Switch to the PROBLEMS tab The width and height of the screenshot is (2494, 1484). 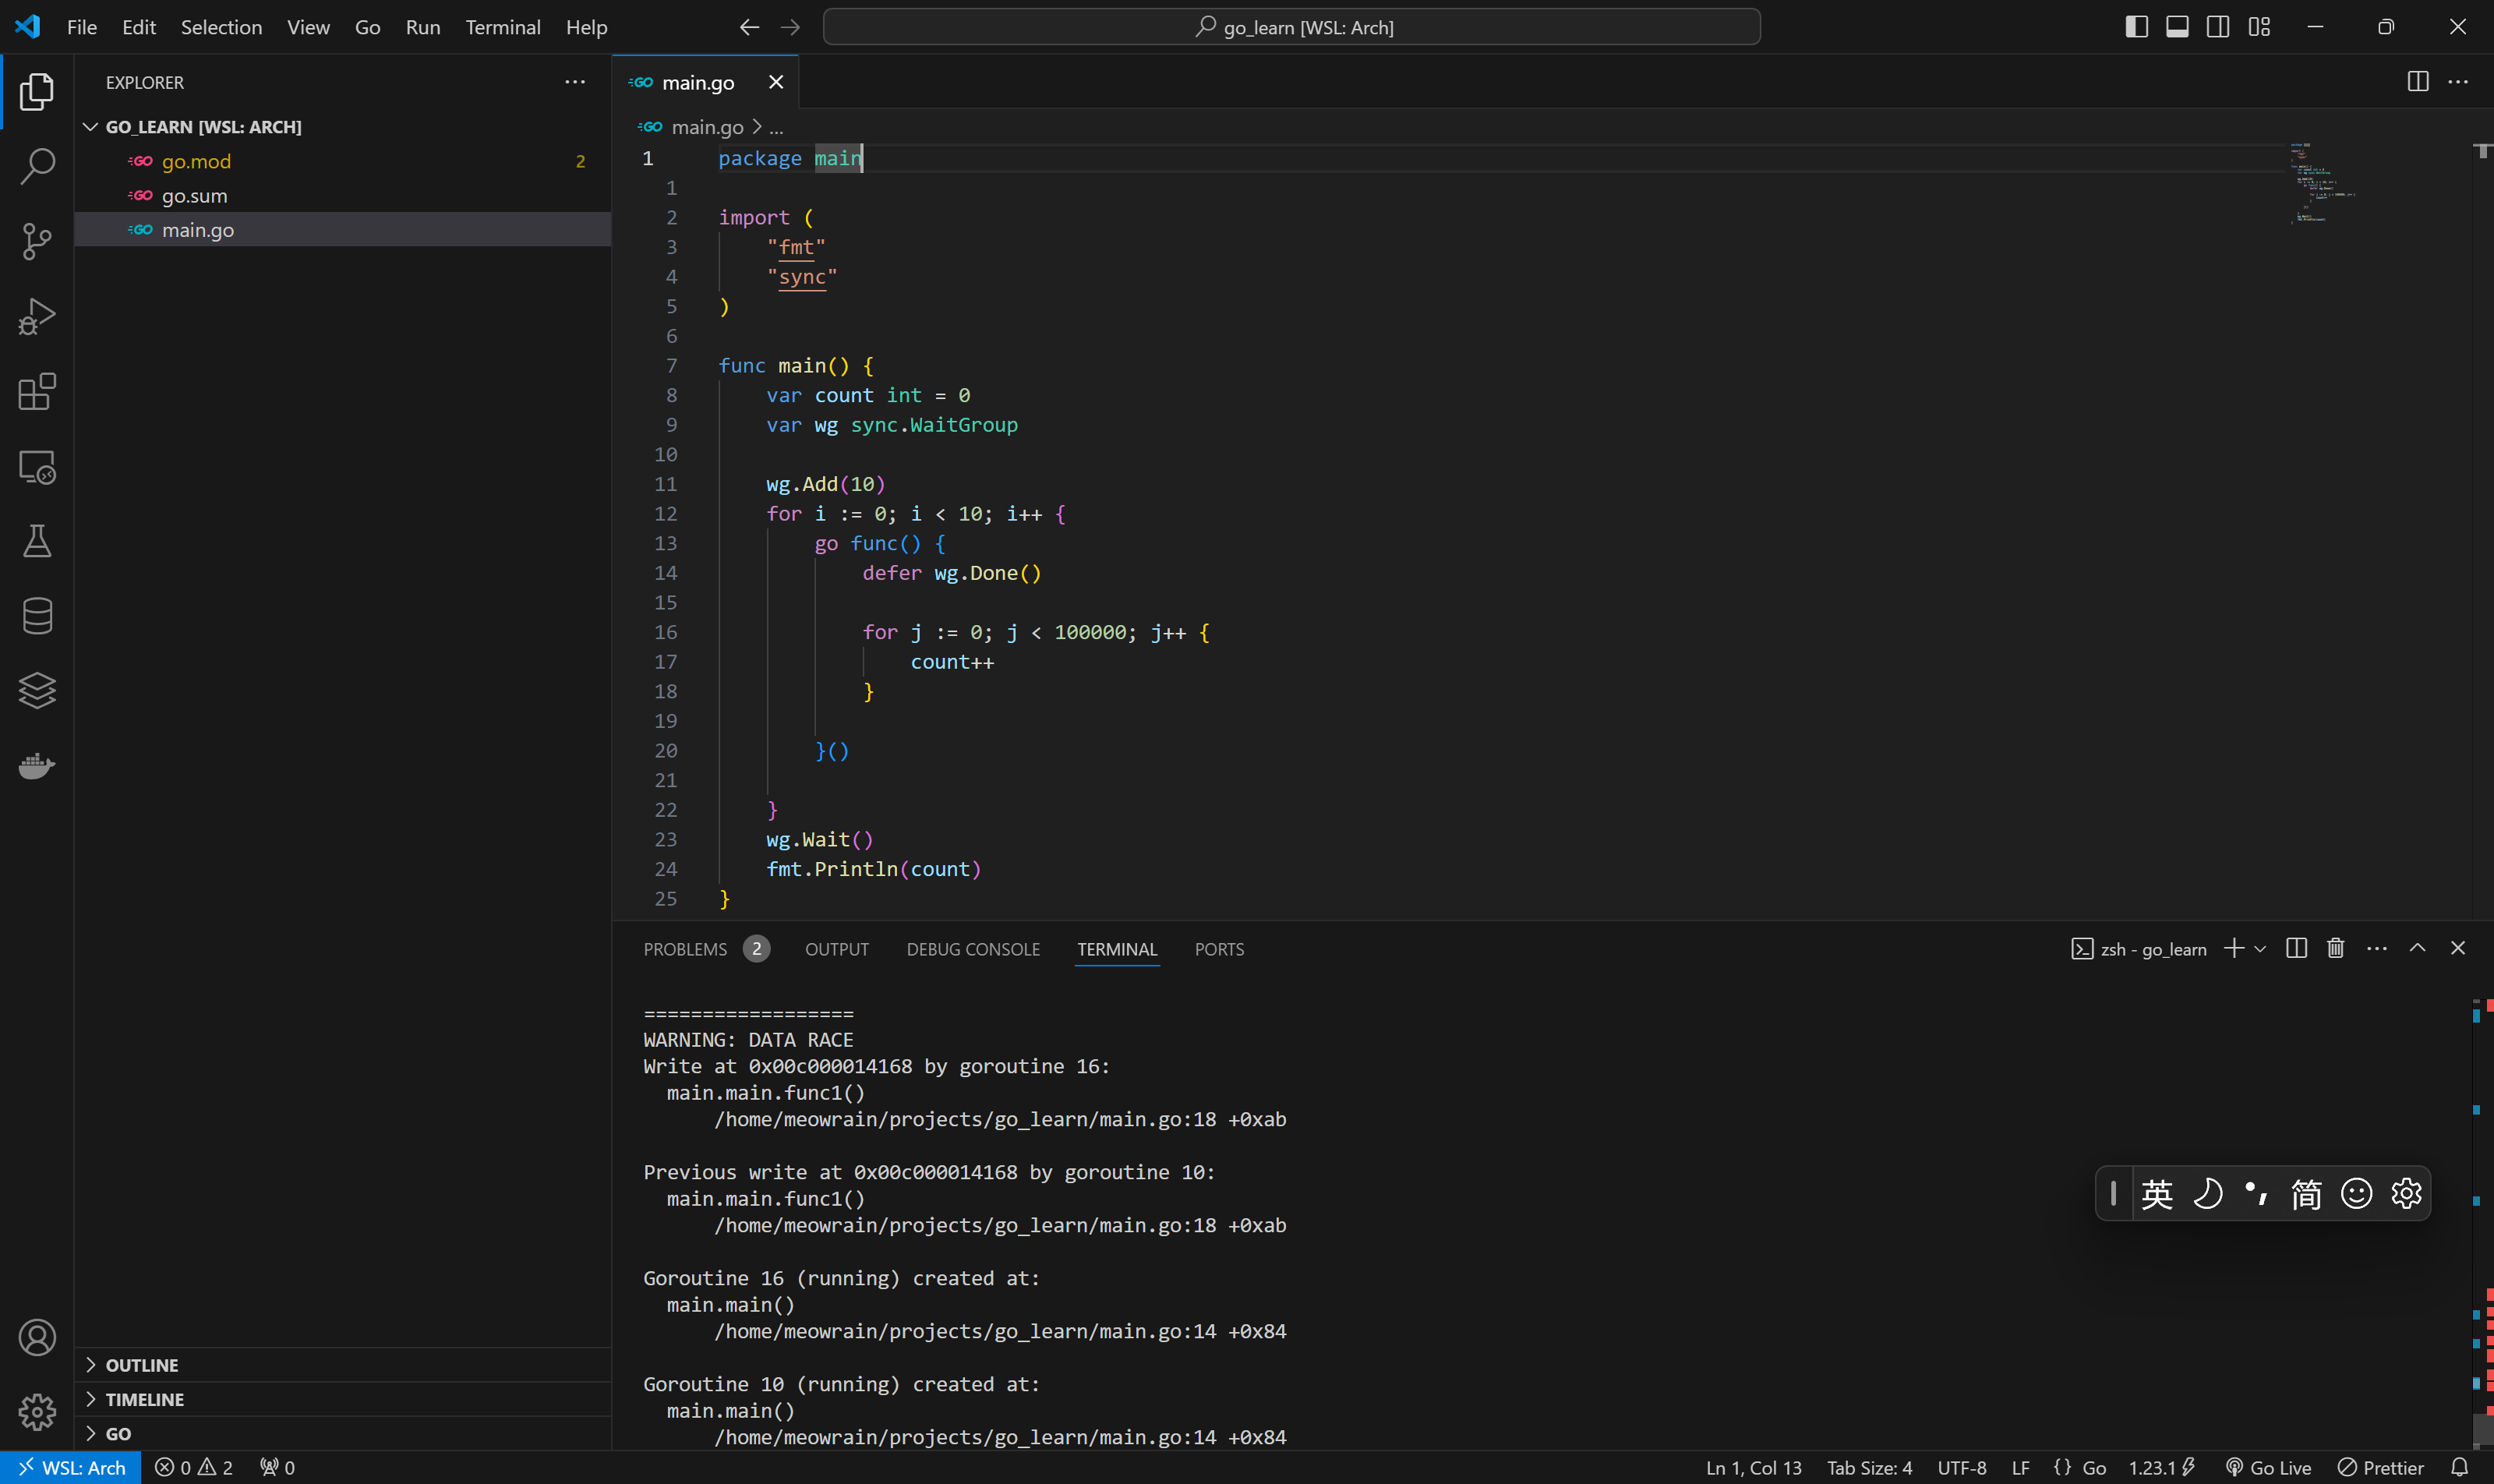[x=685, y=949]
